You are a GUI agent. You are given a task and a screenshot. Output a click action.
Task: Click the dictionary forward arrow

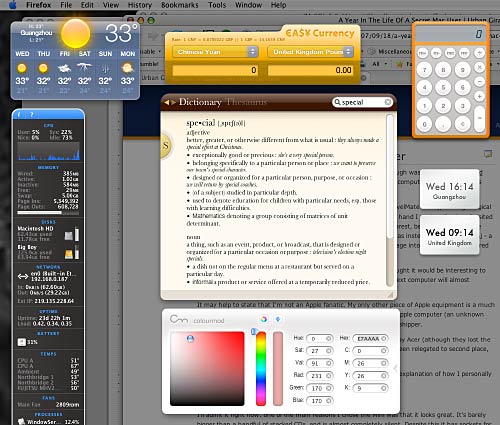(x=173, y=102)
